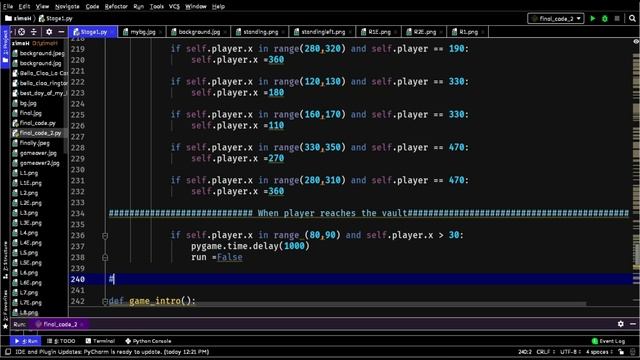Click the fold end marker on line 238
This screenshot has height=360, width=640.
pos(105,258)
